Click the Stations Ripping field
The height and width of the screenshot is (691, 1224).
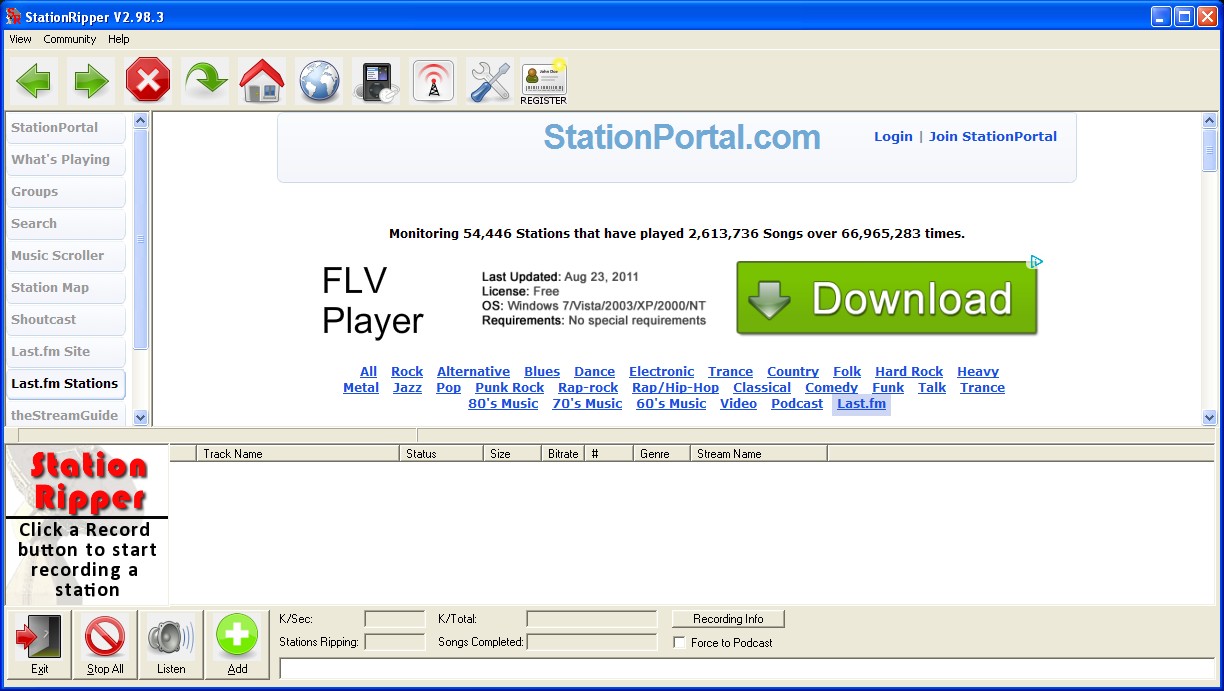[x=395, y=642]
